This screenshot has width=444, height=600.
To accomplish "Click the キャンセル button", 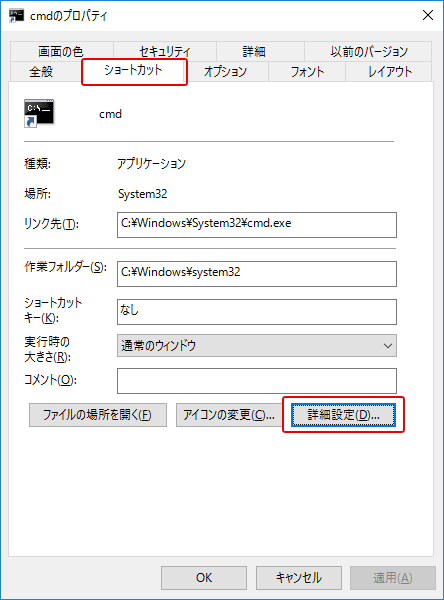I will tap(299, 578).
